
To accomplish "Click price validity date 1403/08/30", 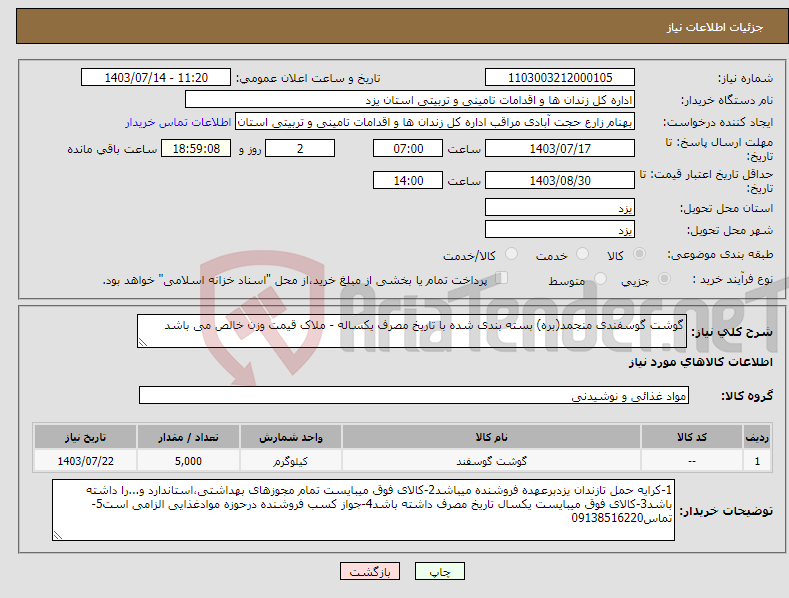I will click(560, 180).
